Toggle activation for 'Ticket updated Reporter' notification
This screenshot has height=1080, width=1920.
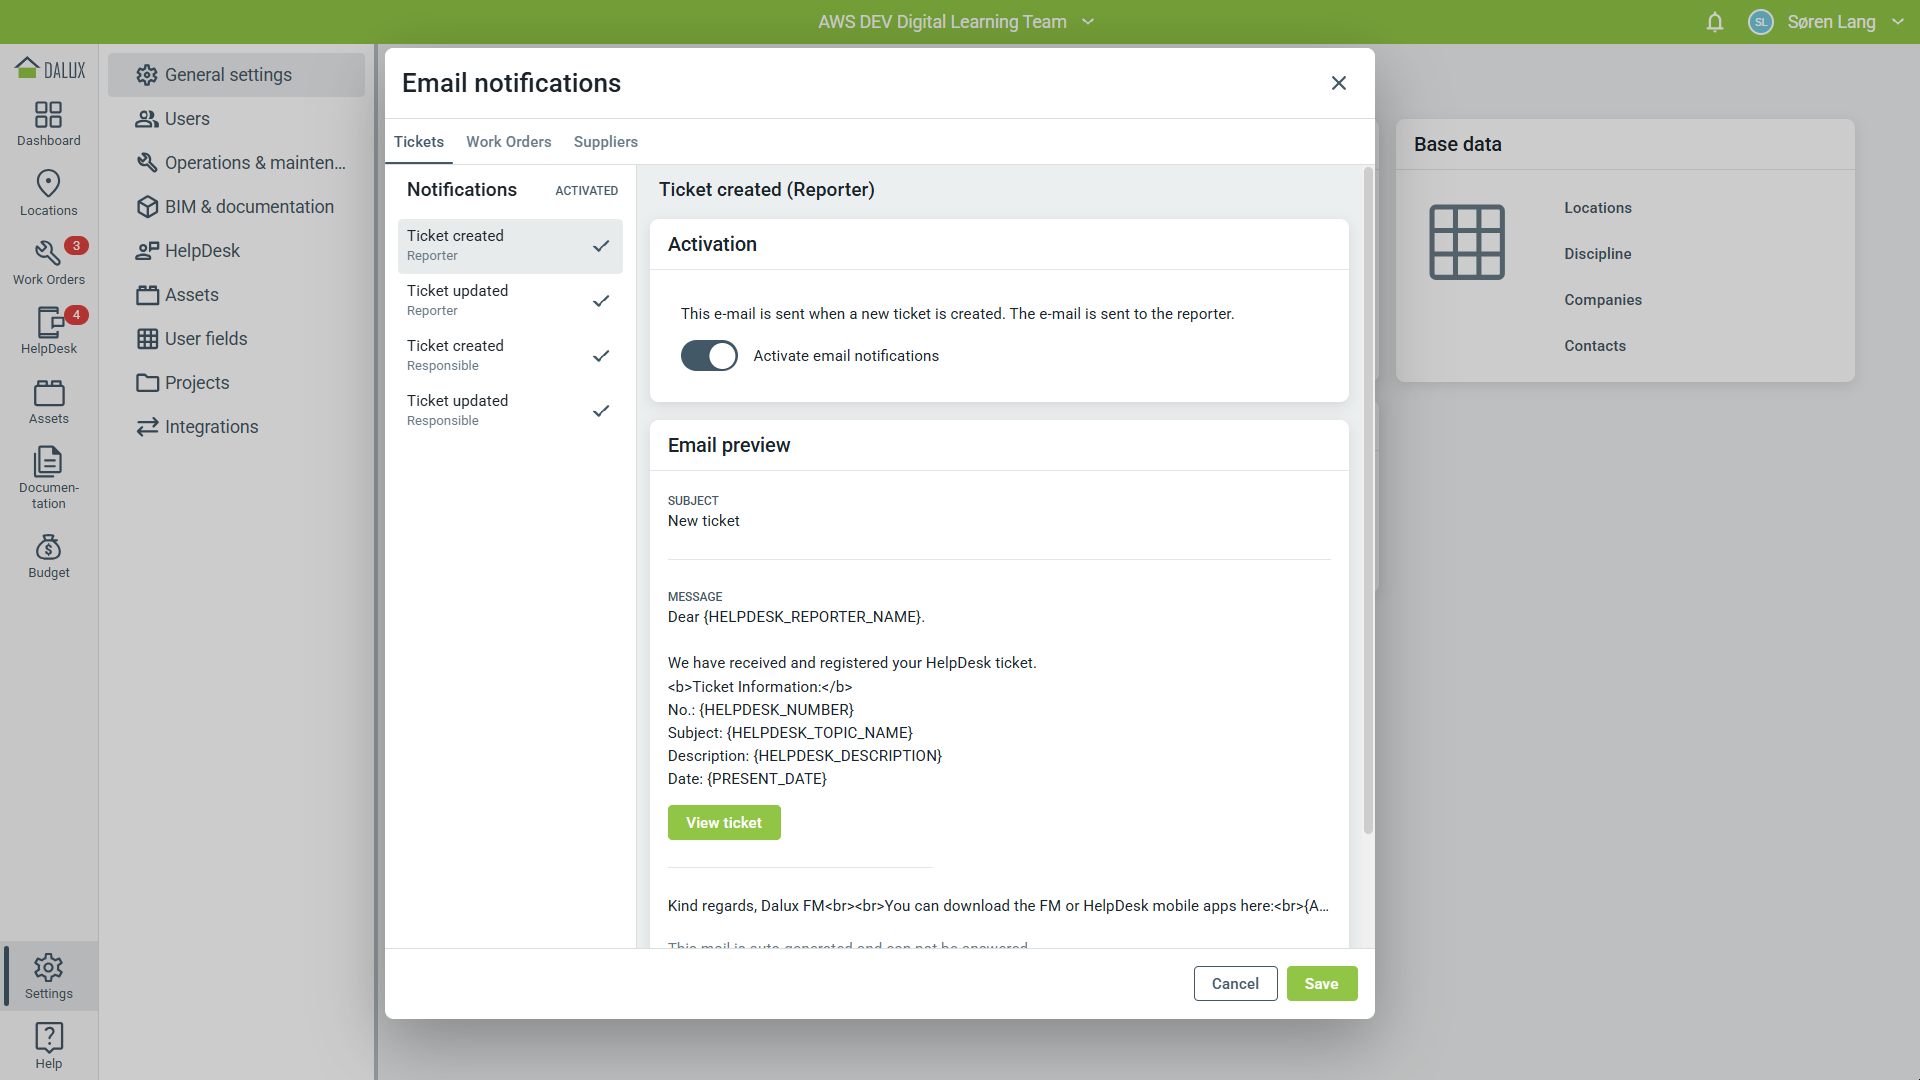[601, 300]
